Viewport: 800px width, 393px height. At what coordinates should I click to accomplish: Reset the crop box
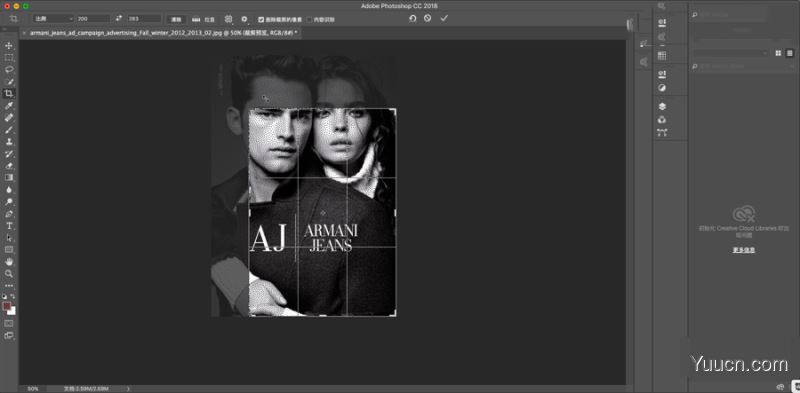pos(413,18)
